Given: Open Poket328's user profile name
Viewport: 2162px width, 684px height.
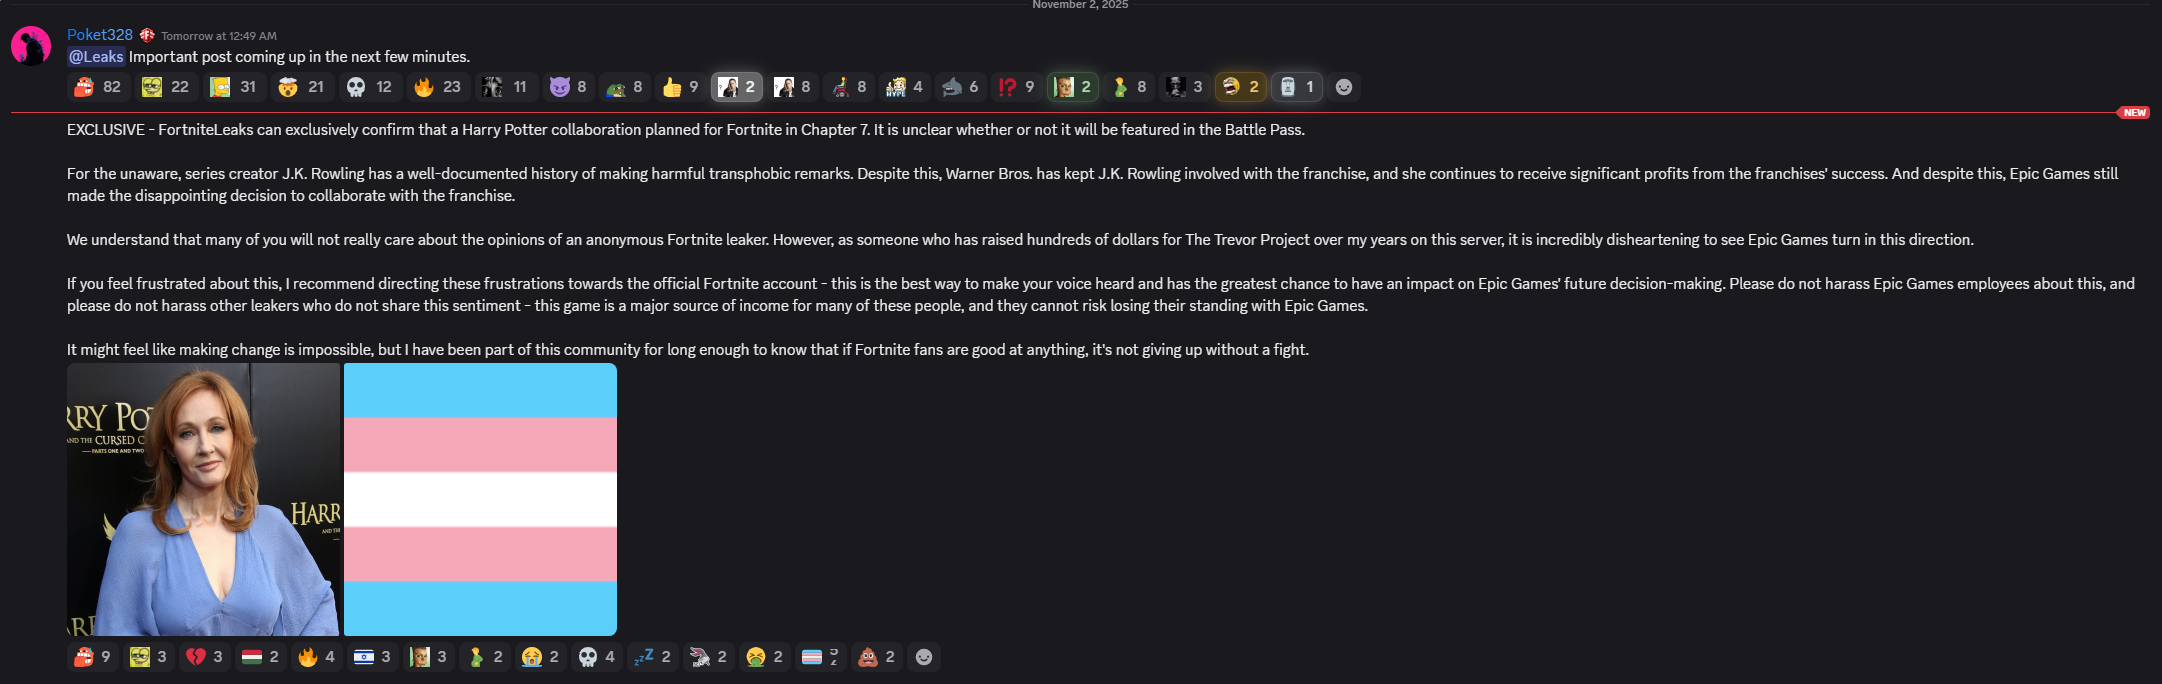Looking at the screenshot, I should coord(100,34).
